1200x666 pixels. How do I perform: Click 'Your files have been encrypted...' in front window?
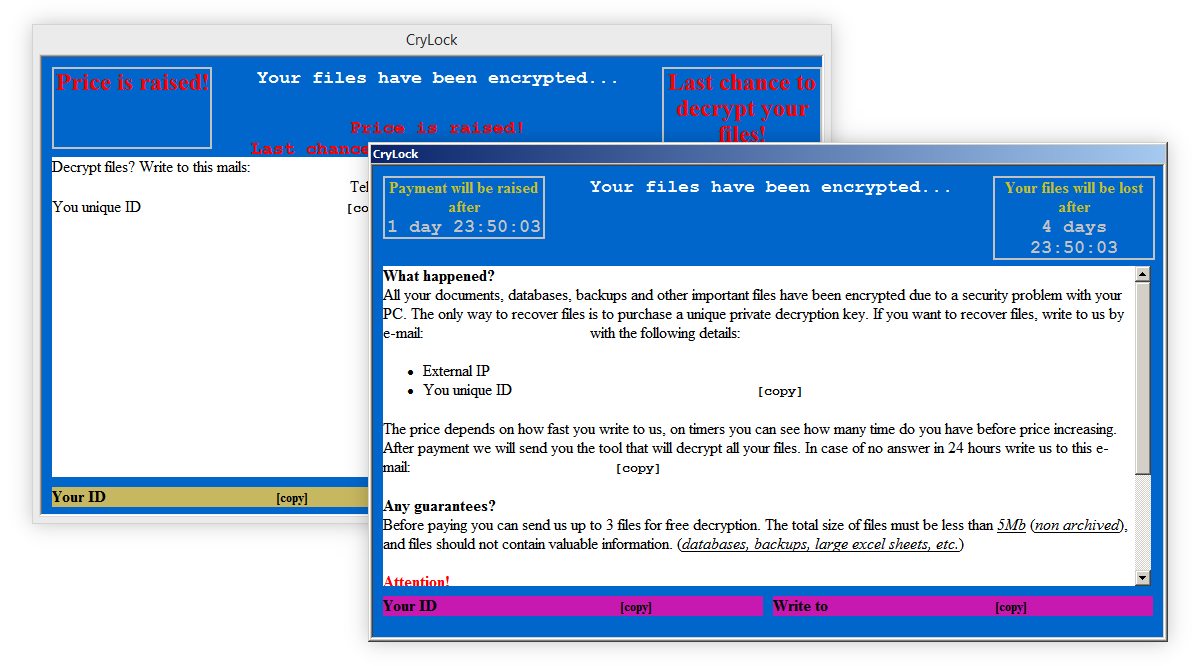770,187
